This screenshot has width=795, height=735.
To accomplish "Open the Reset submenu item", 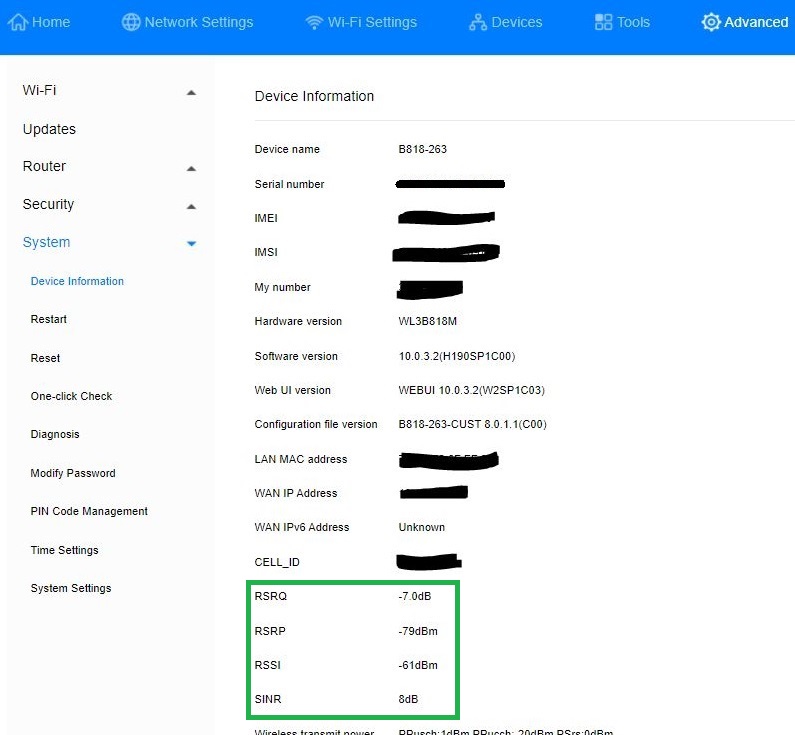I will (x=45, y=358).
